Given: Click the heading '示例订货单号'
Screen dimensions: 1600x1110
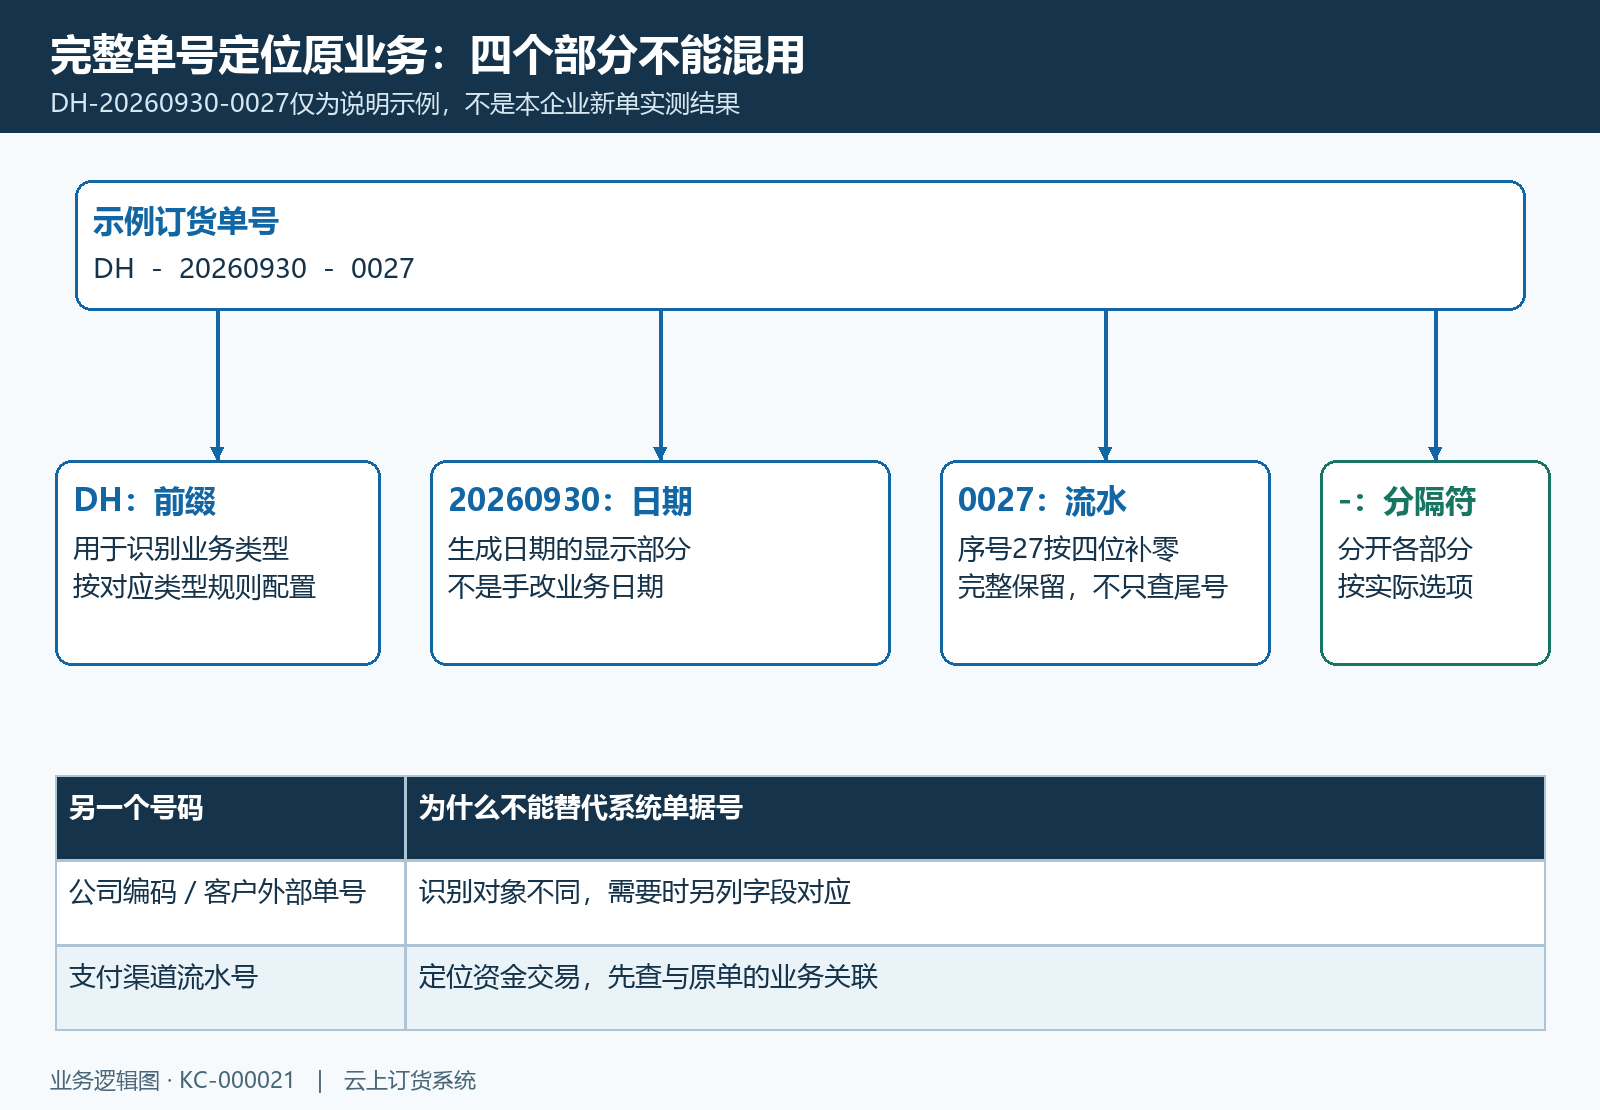Looking at the screenshot, I should 186,221.
